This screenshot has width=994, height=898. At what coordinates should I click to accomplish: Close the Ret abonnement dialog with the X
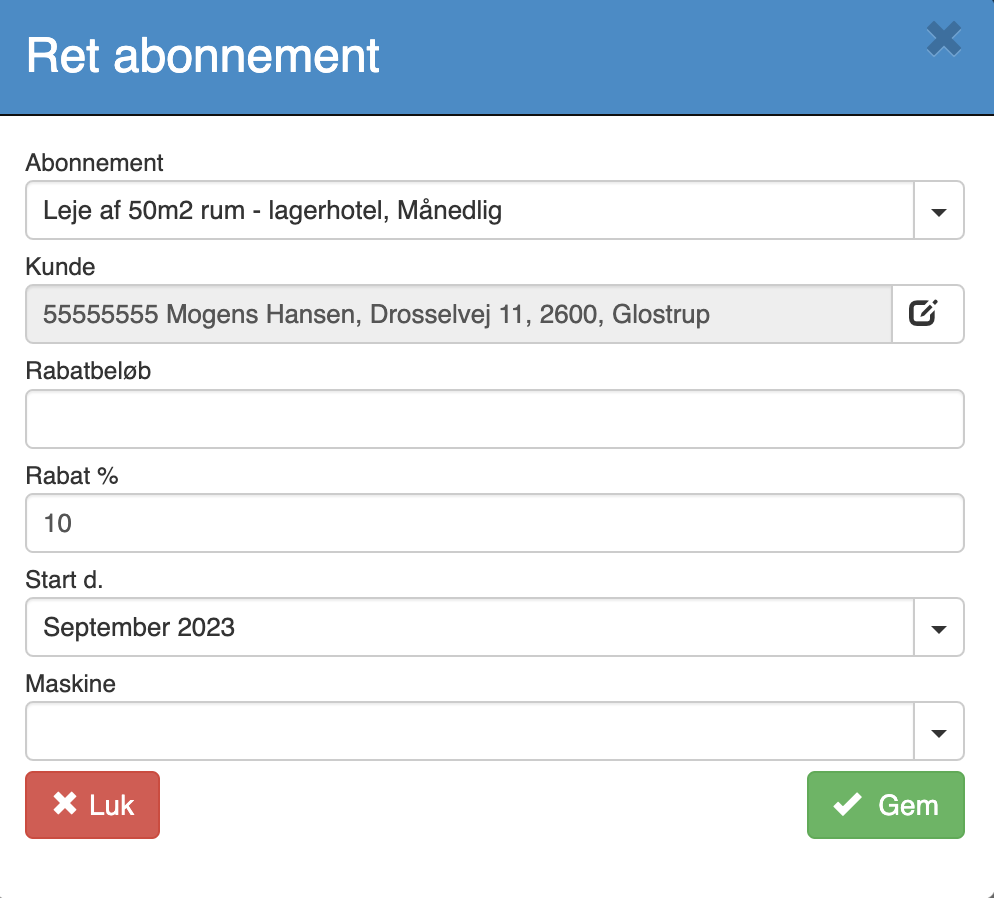tap(943, 39)
